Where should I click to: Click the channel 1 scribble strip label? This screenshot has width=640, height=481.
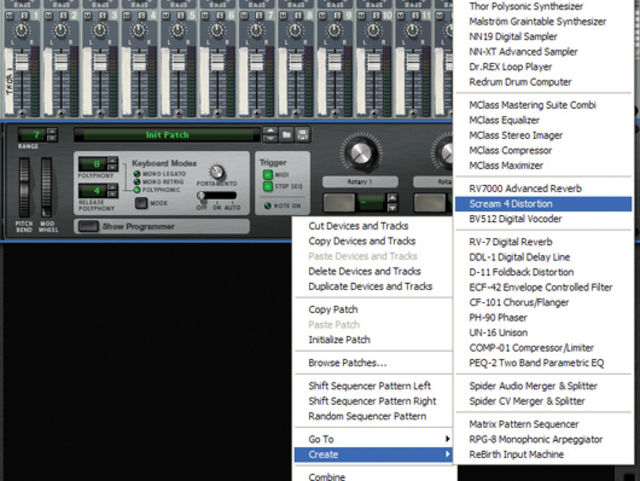click(x=9, y=82)
